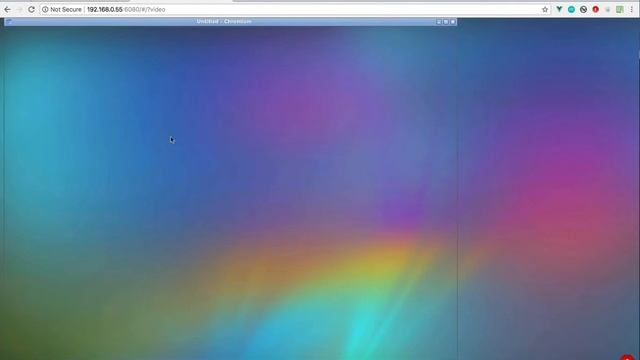Image resolution: width=640 pixels, height=360 pixels.
Task: Minimize the remote Untitled Chromium window
Action: 439,22
